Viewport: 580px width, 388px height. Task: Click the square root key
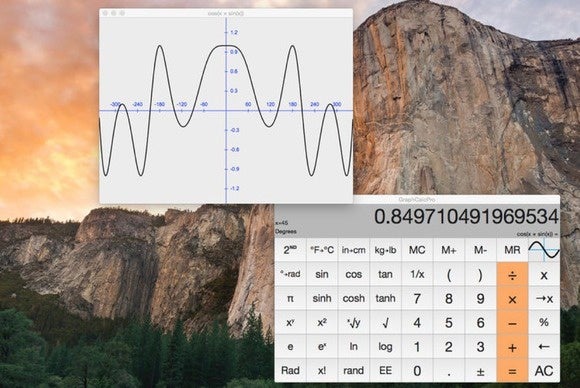pos(385,323)
